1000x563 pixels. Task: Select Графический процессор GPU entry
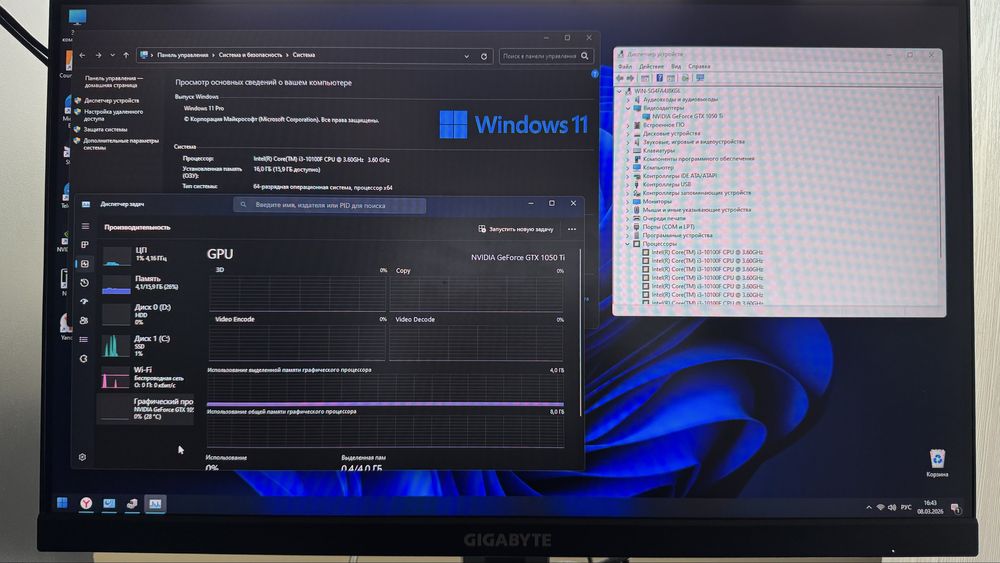click(x=147, y=409)
